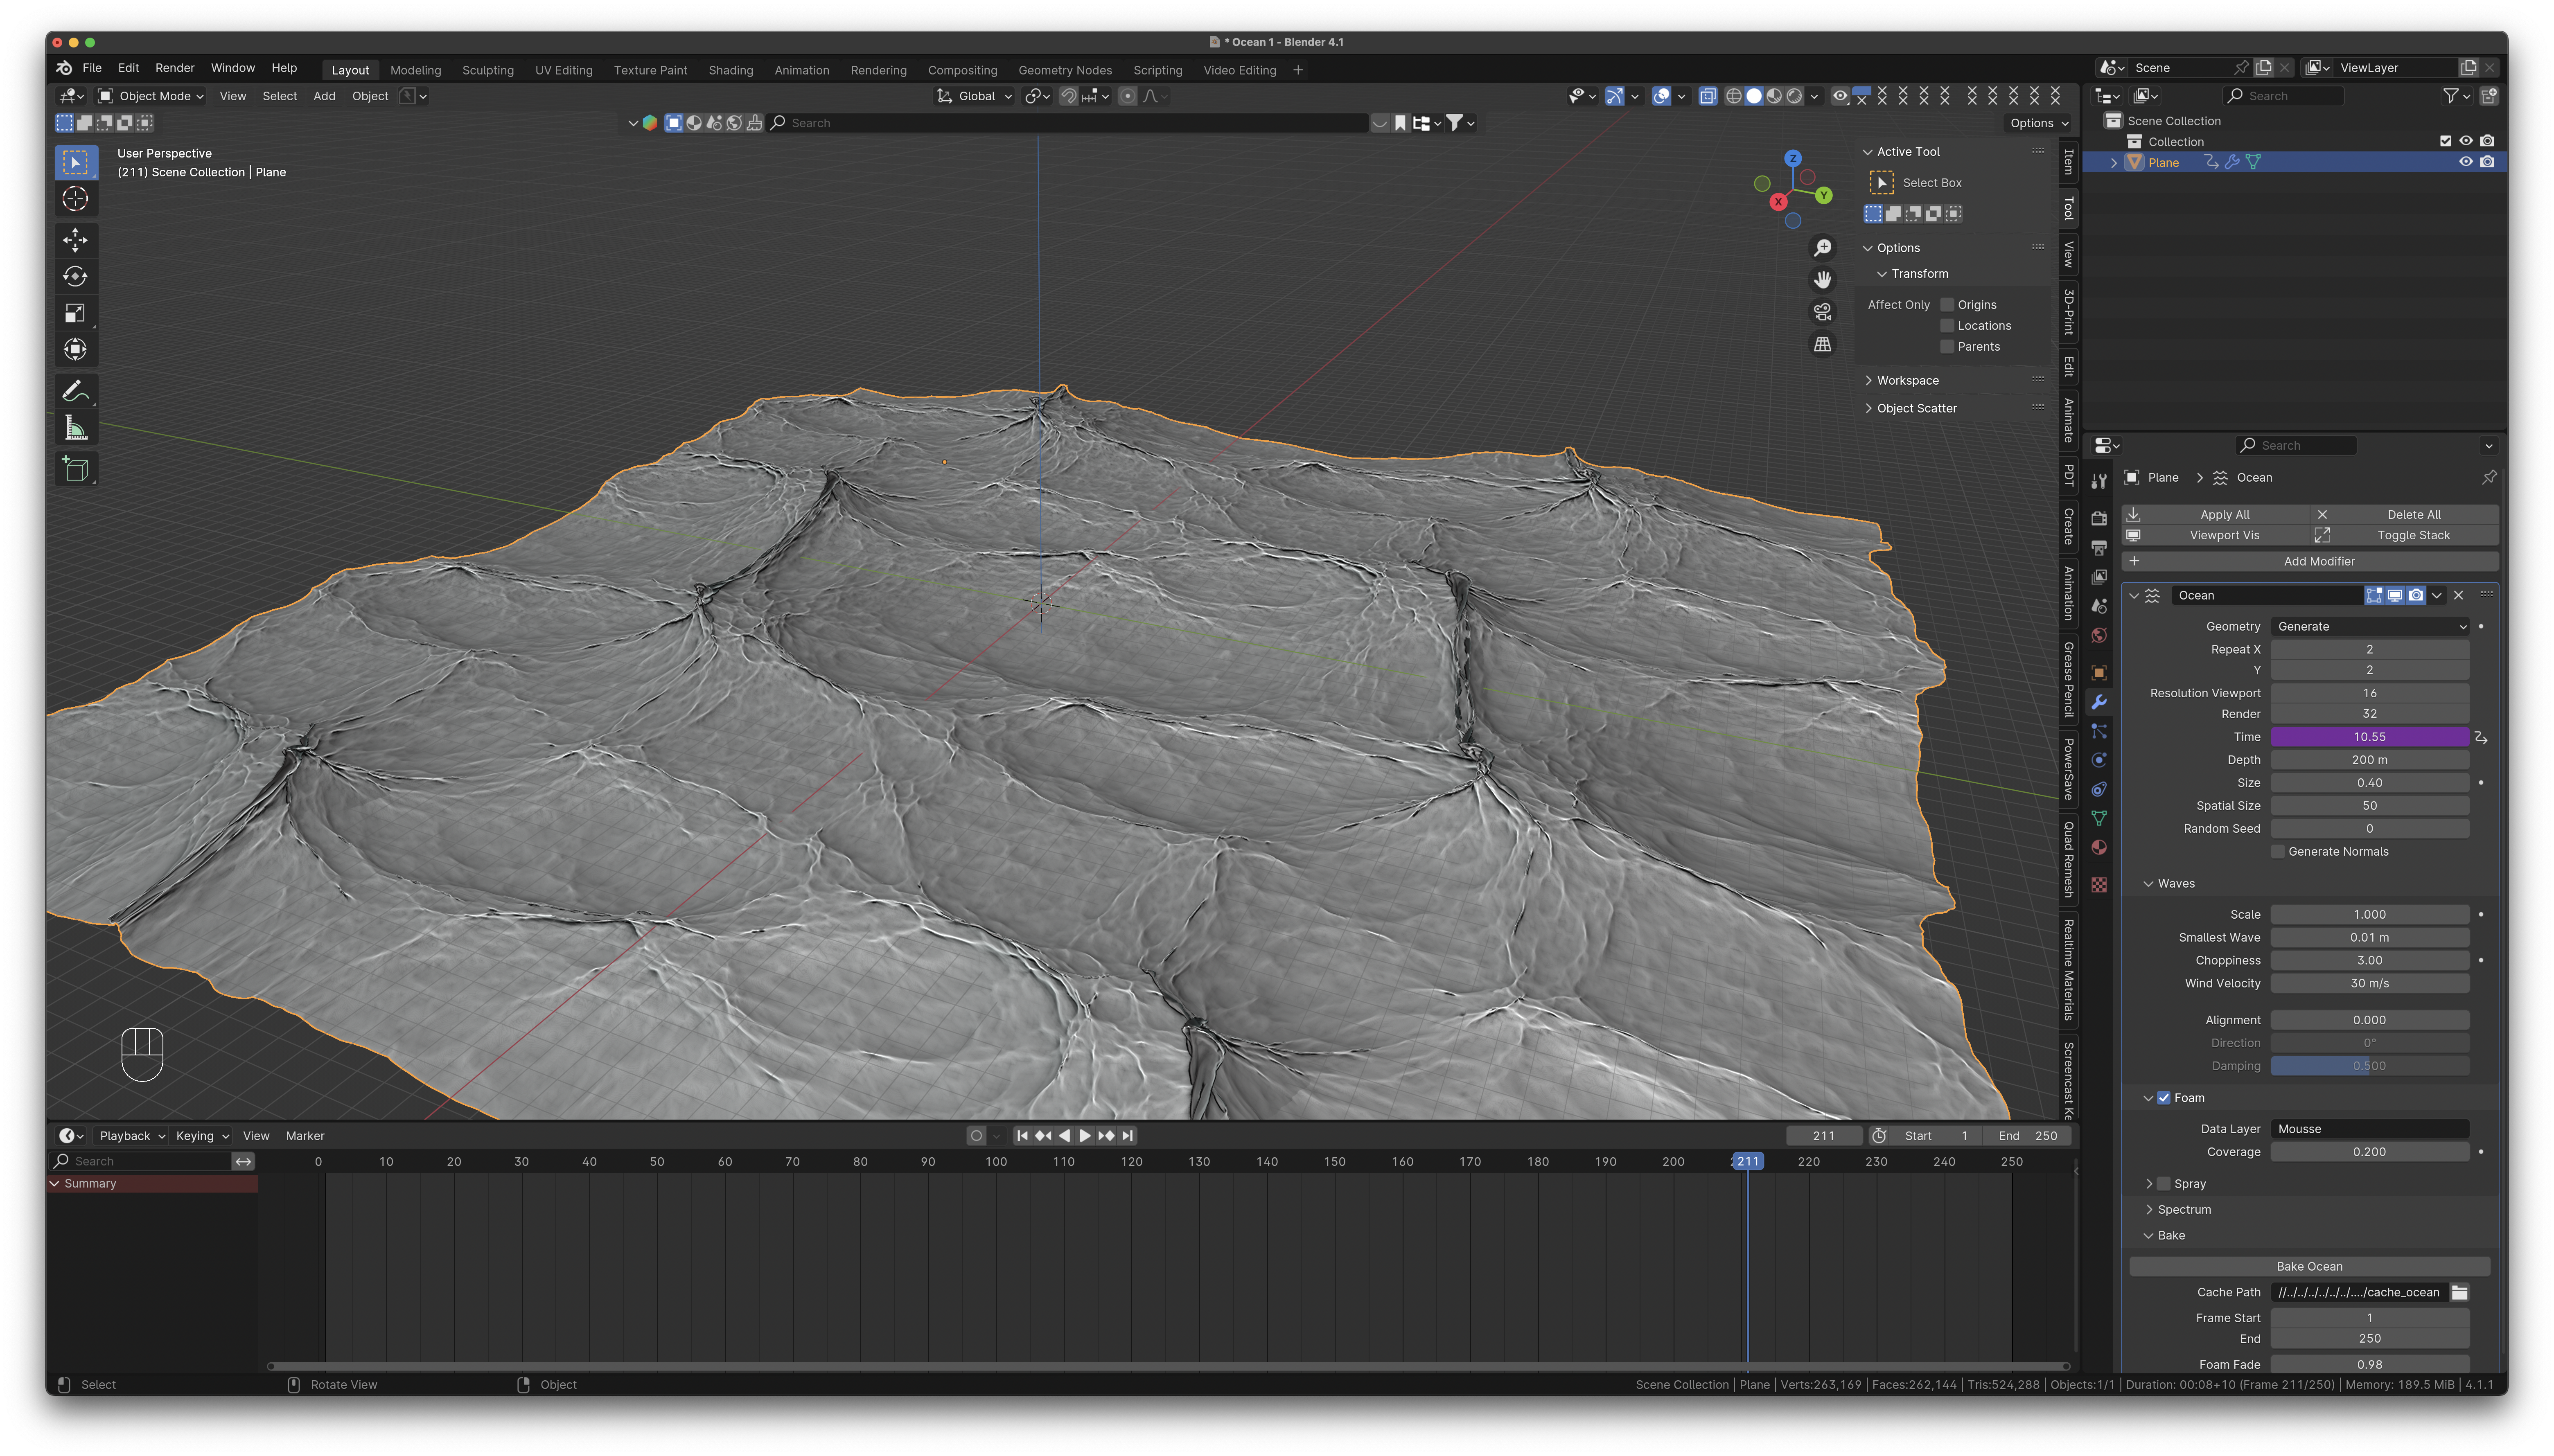Enable the Origins affect-only checkbox
2554x1456 pixels.
click(x=1947, y=305)
